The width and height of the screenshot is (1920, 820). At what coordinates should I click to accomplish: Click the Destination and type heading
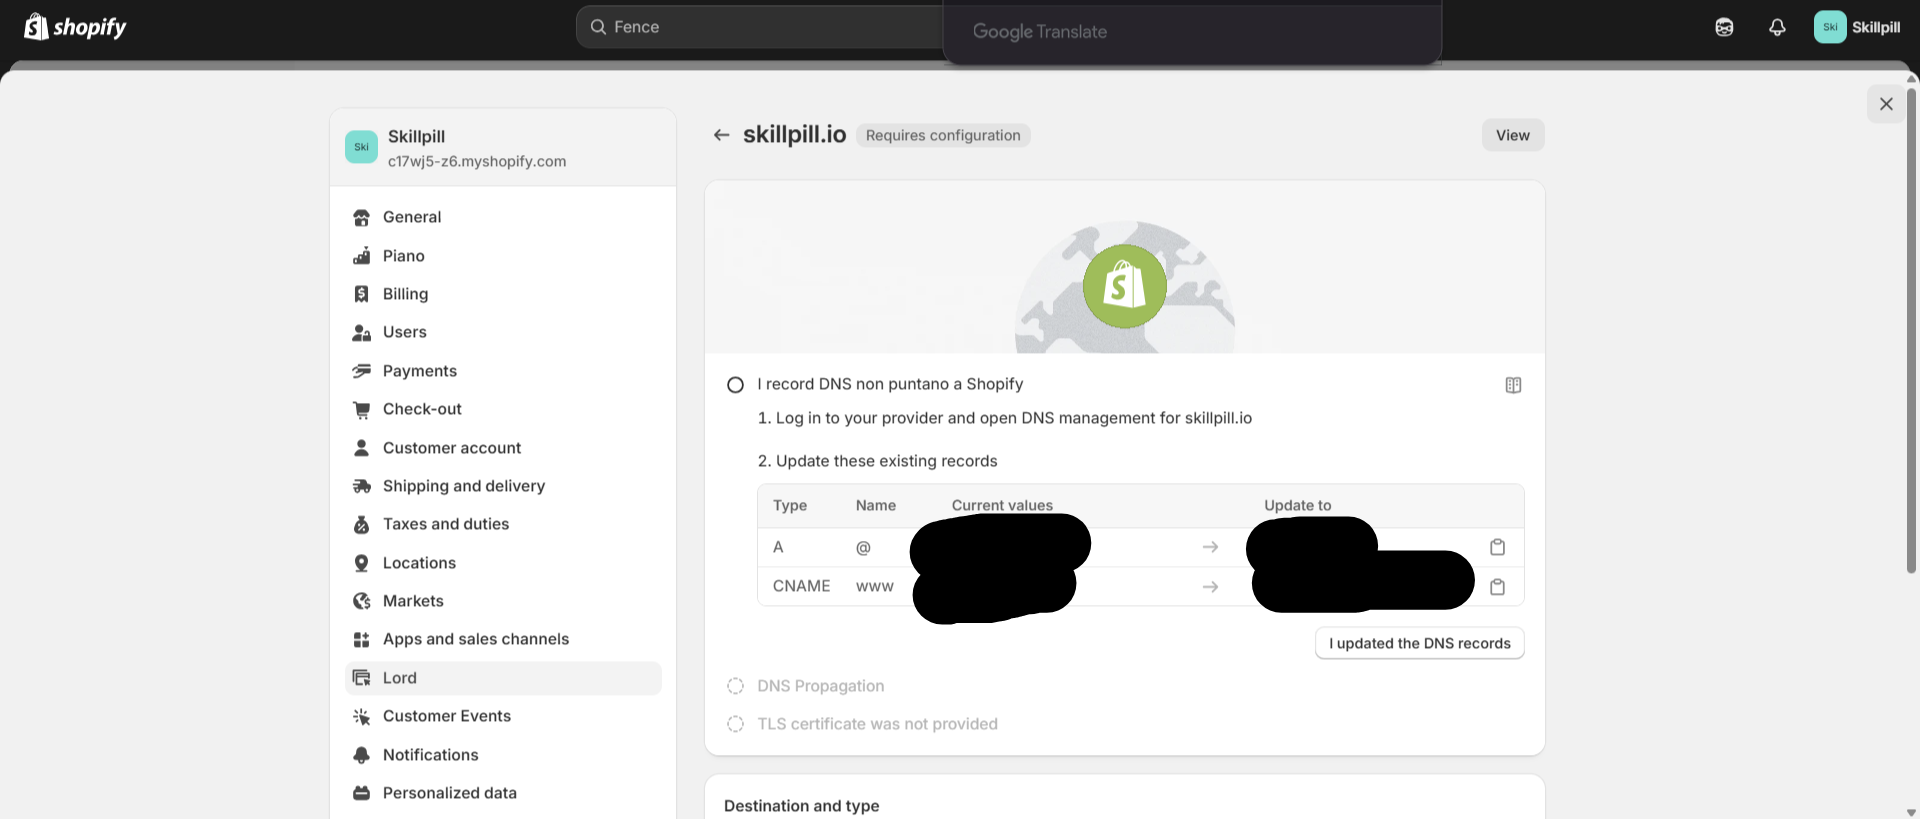[x=801, y=806]
